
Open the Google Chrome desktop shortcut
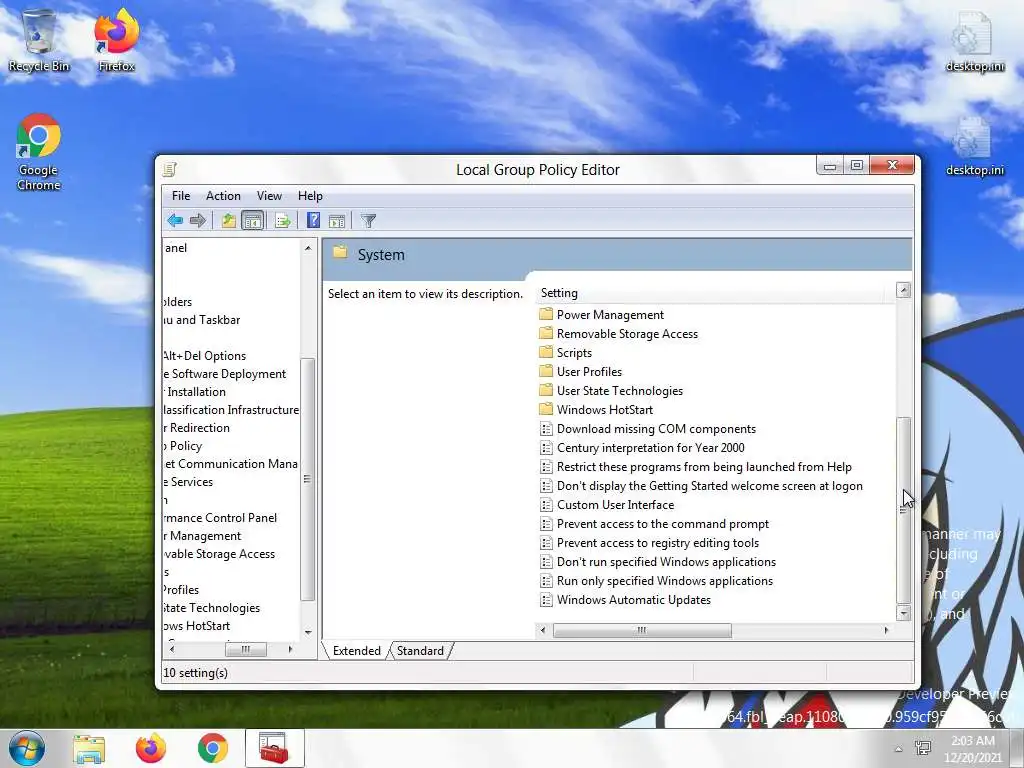click(x=39, y=152)
